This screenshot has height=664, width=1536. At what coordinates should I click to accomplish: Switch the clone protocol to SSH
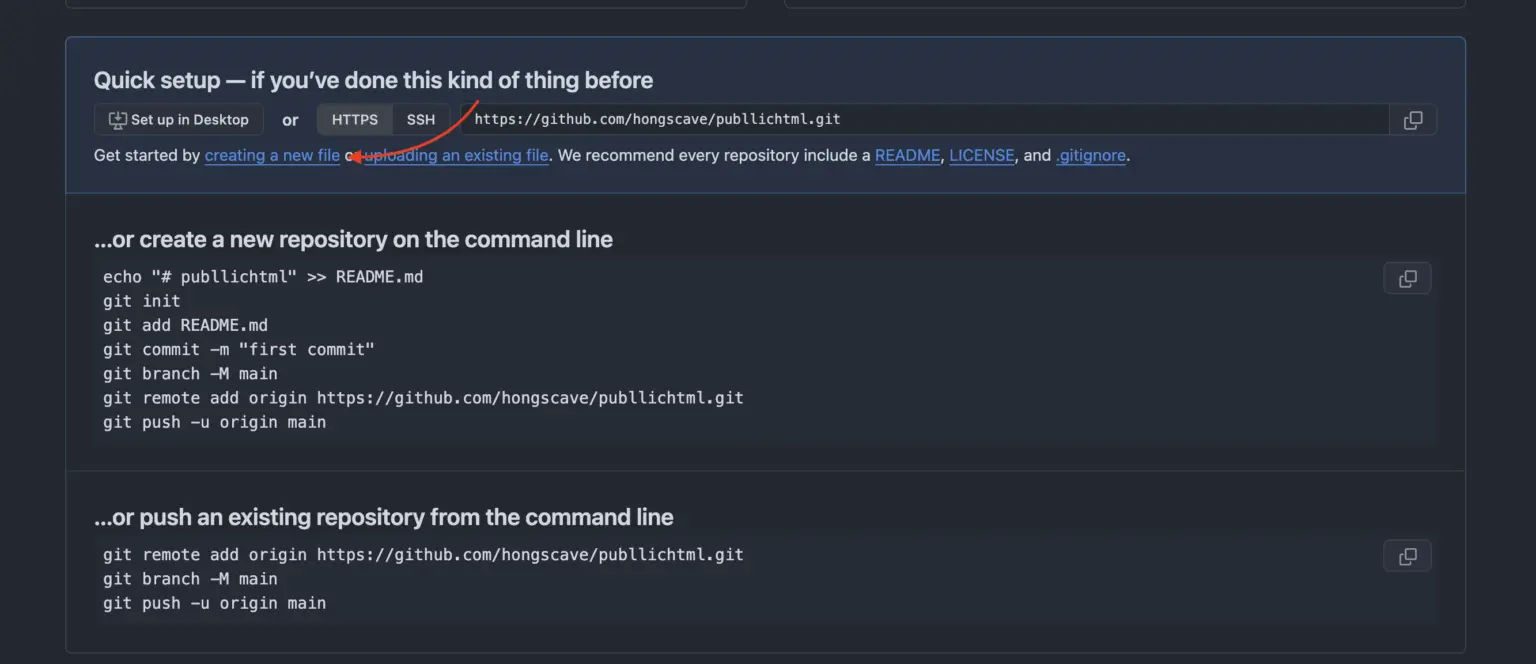(420, 119)
